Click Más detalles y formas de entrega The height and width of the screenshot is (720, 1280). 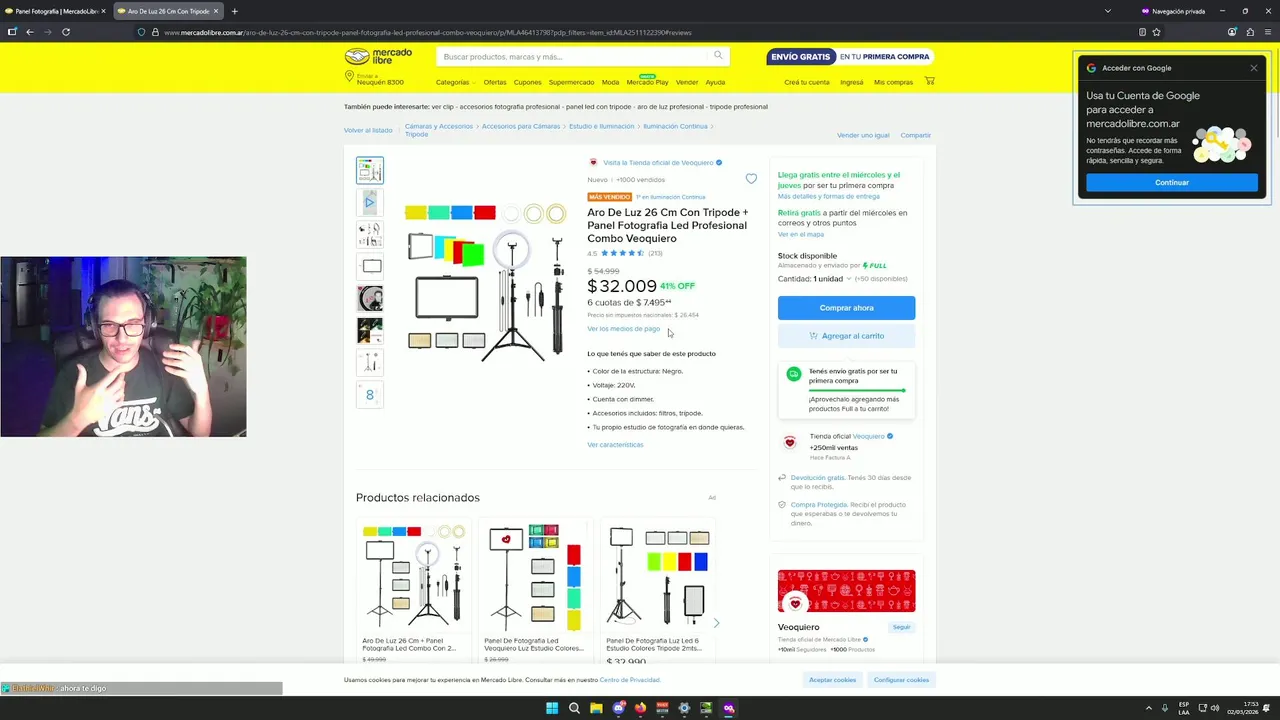(829, 196)
